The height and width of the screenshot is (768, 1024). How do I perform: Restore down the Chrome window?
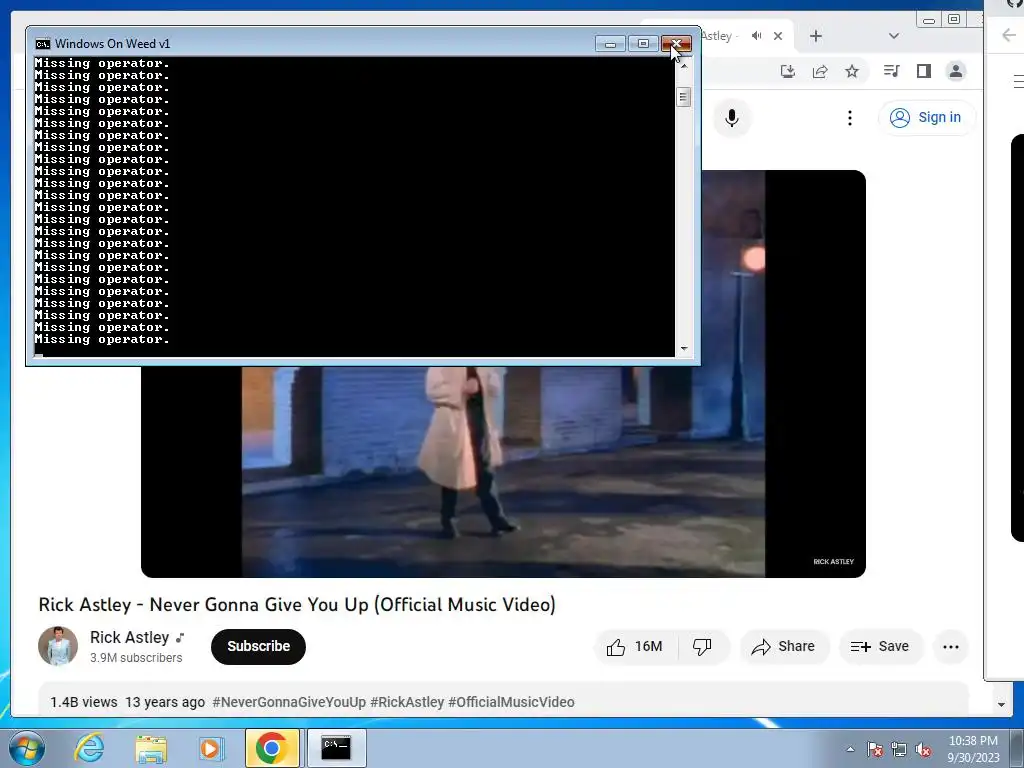[x=954, y=20]
